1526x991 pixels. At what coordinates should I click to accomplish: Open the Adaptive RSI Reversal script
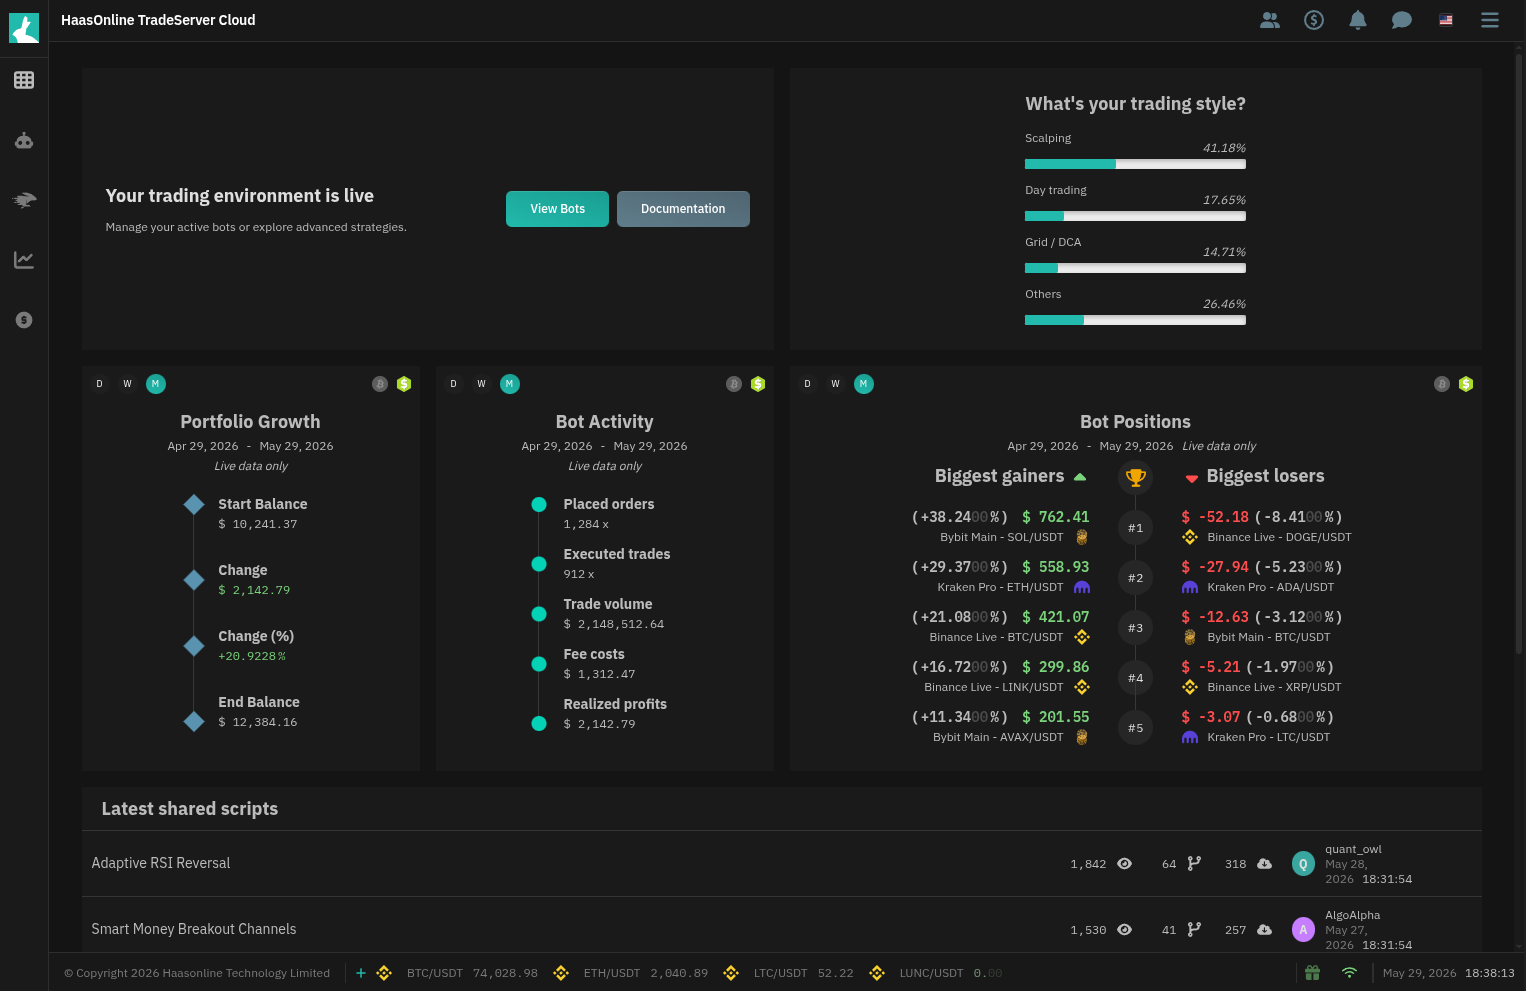pos(161,863)
